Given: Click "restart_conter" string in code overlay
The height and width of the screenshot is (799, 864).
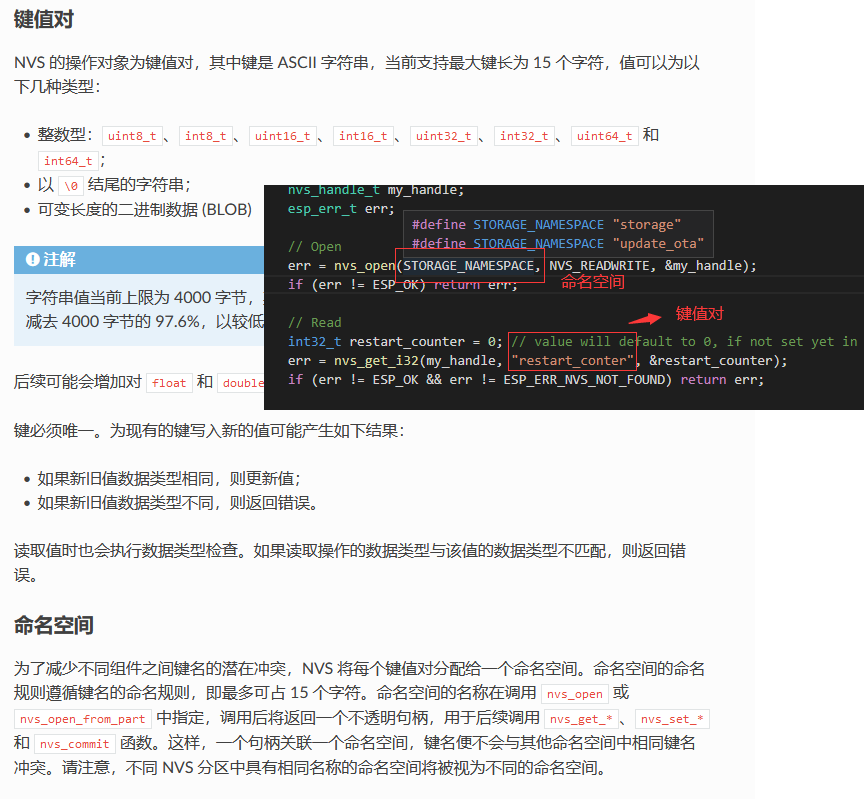Looking at the screenshot, I should click(x=573, y=360).
